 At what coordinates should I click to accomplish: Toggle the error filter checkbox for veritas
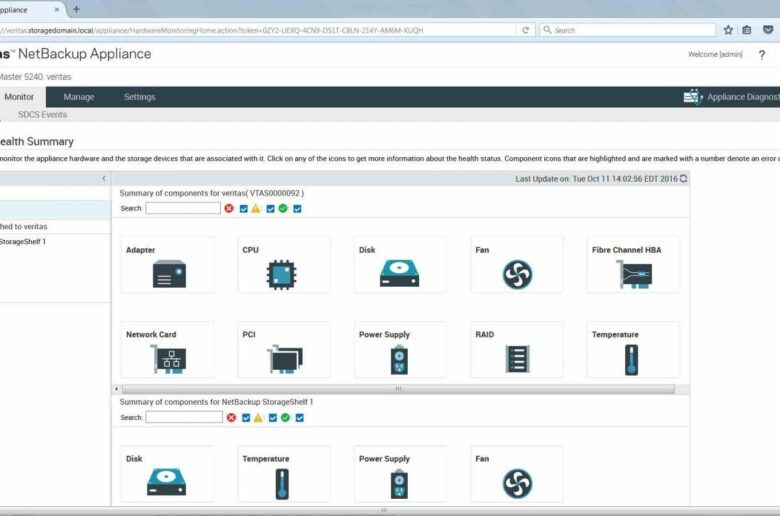(244, 209)
